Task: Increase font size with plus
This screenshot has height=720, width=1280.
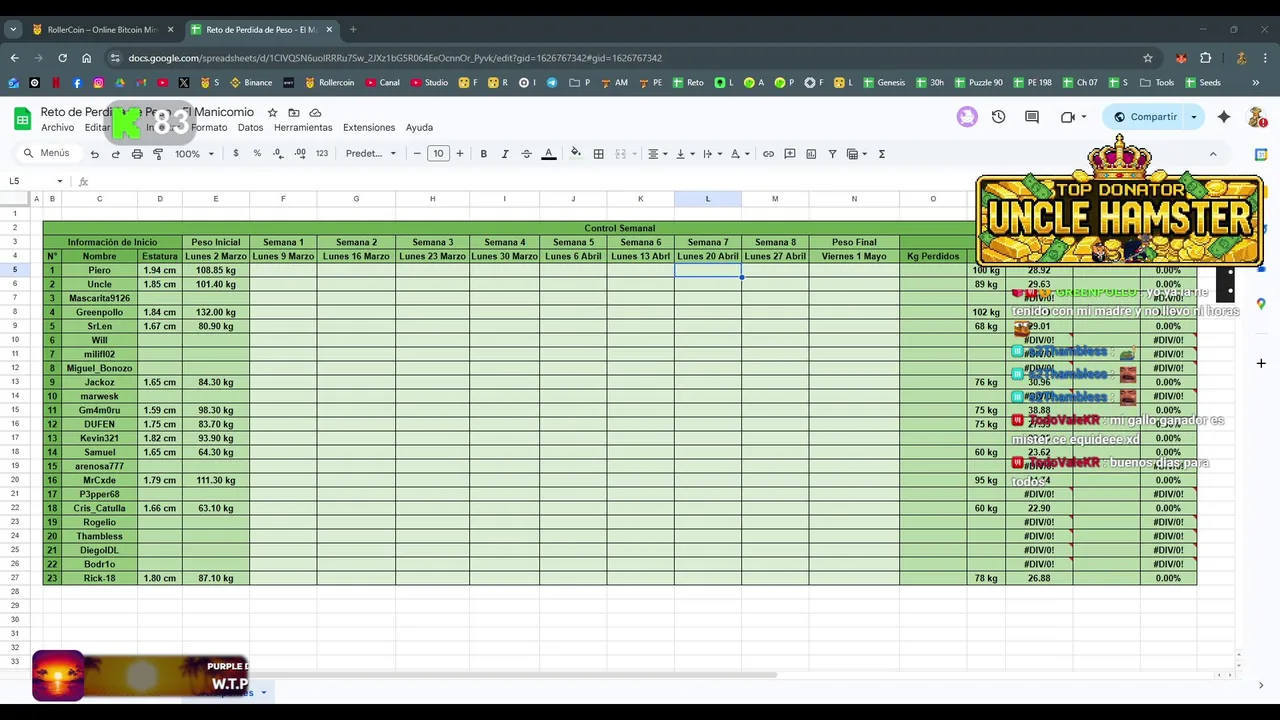Action: (460, 154)
